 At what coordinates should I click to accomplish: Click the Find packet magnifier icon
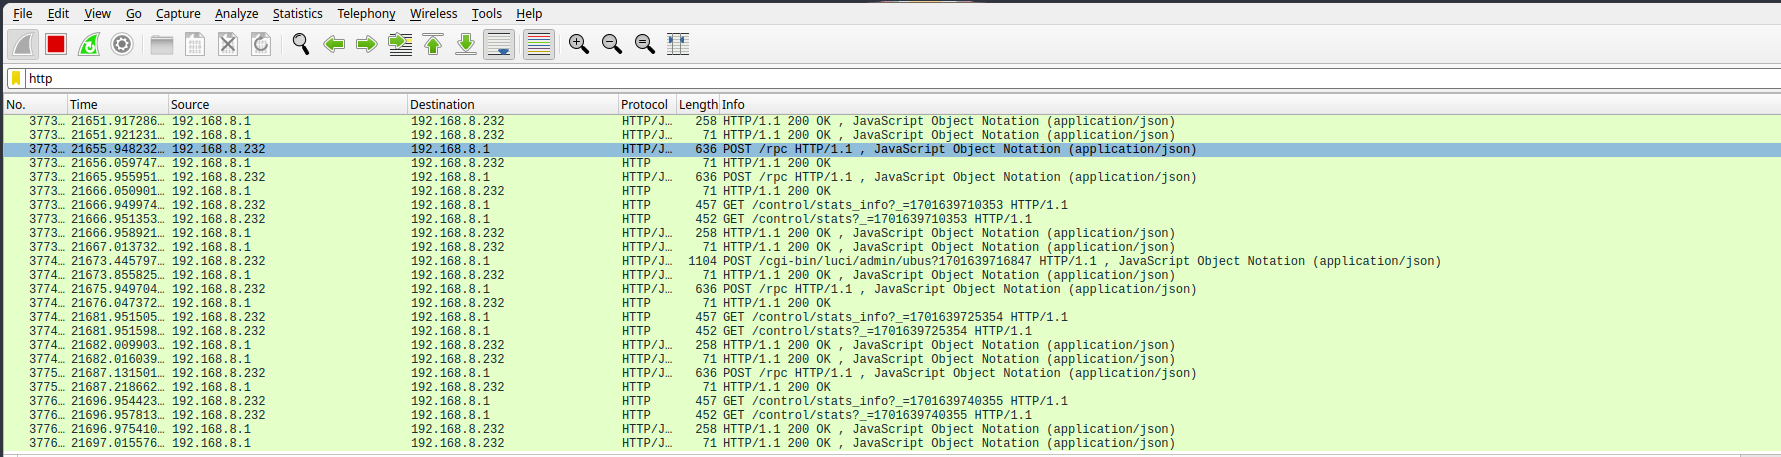pyautogui.click(x=300, y=44)
